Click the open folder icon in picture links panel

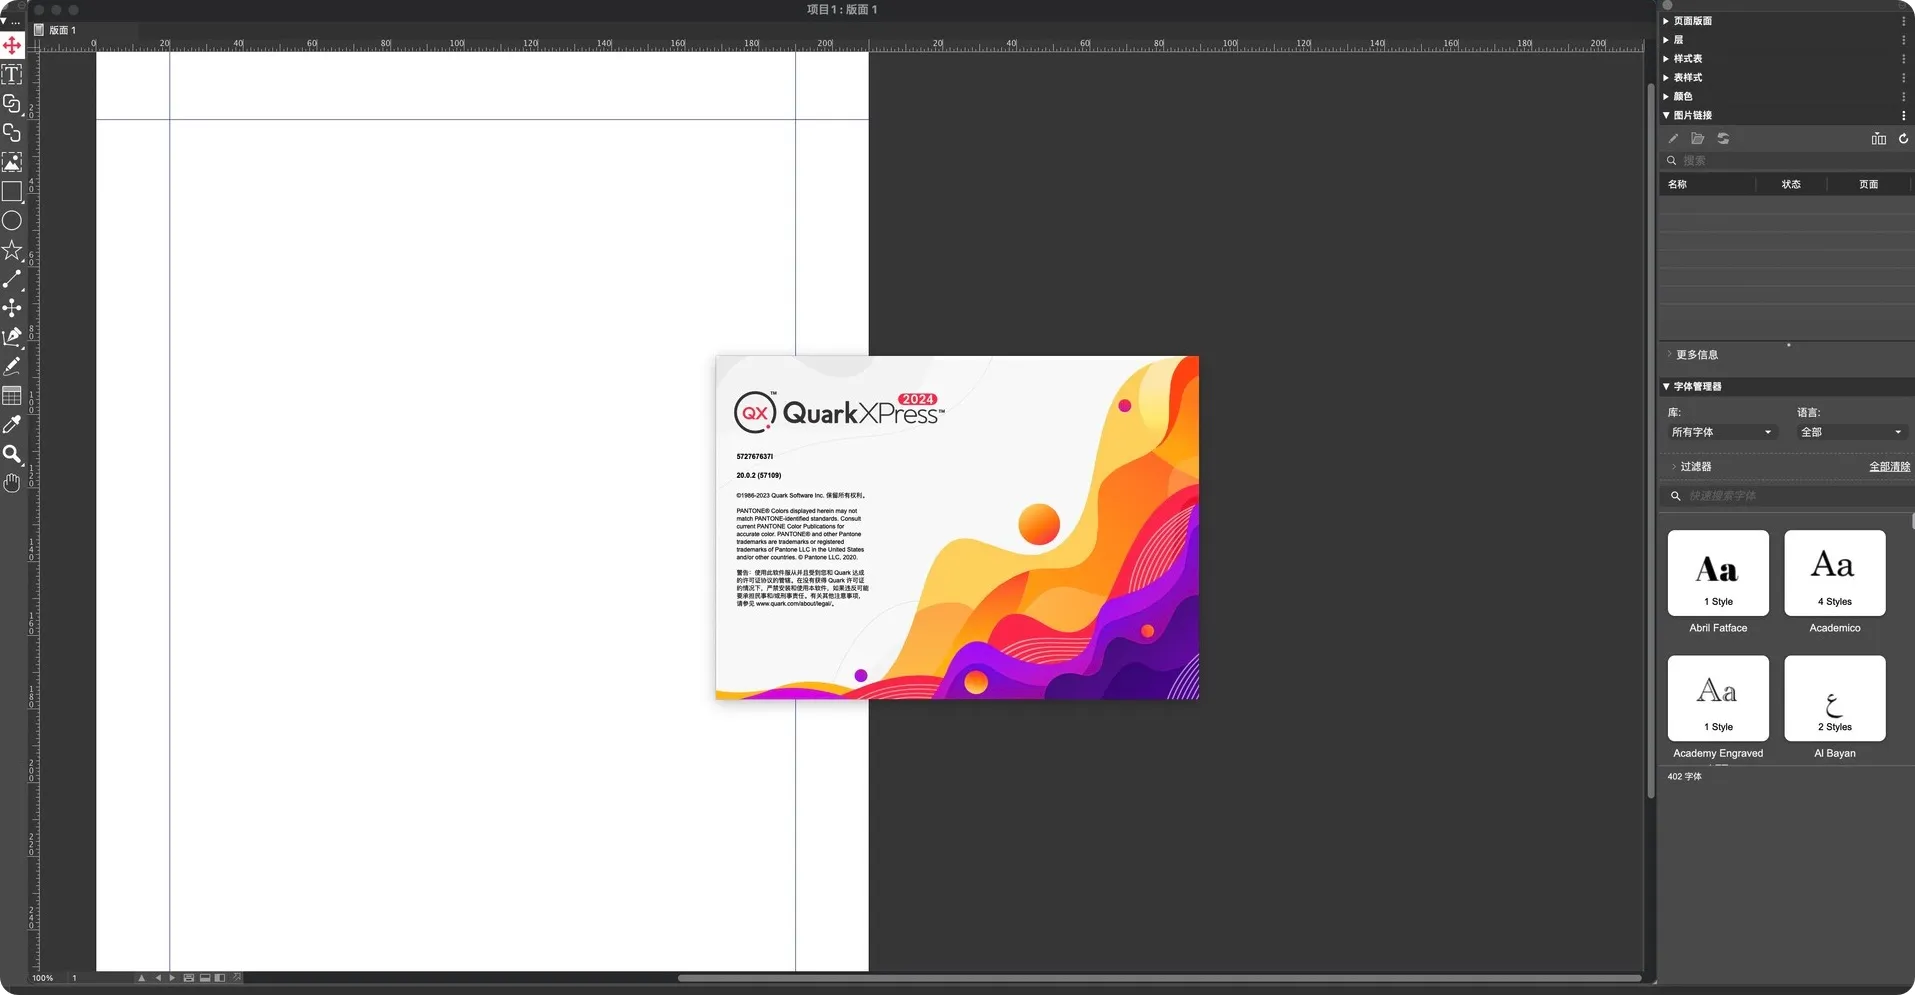pyautogui.click(x=1698, y=139)
